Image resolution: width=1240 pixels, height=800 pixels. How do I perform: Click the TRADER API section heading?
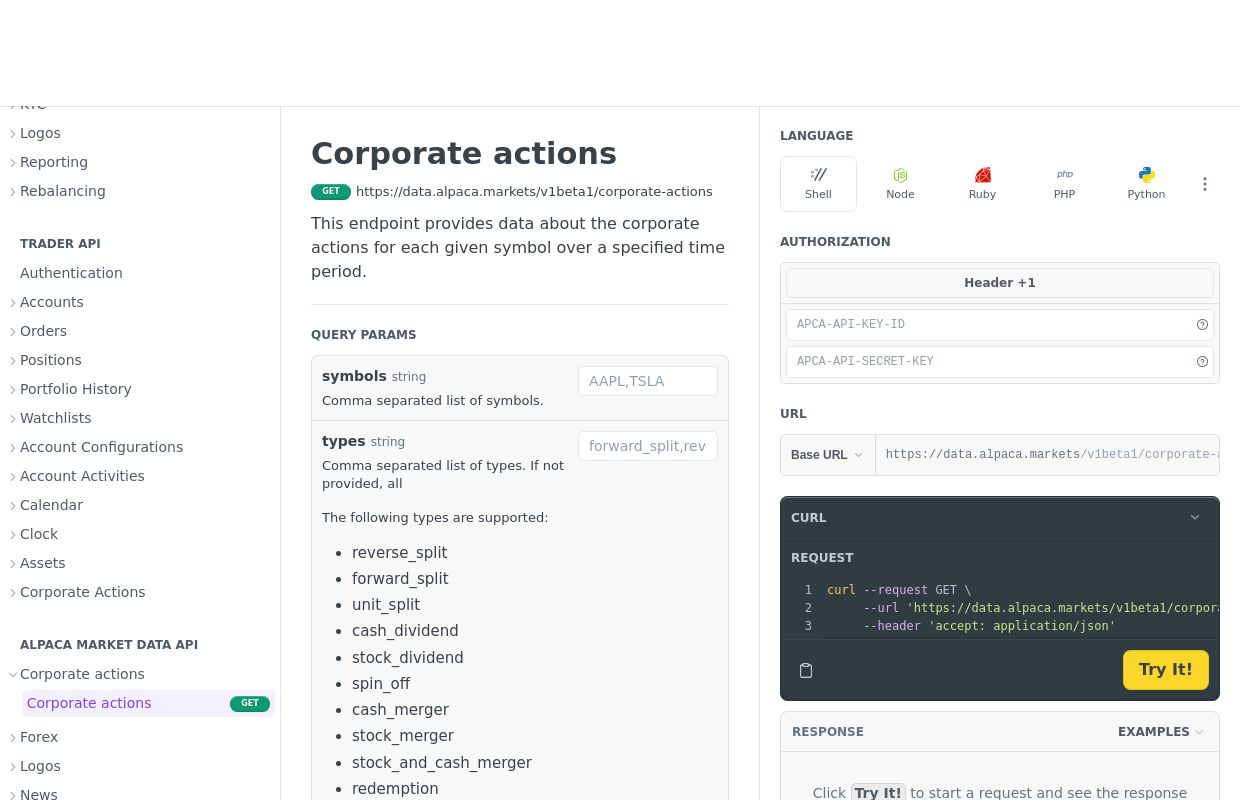[60, 244]
